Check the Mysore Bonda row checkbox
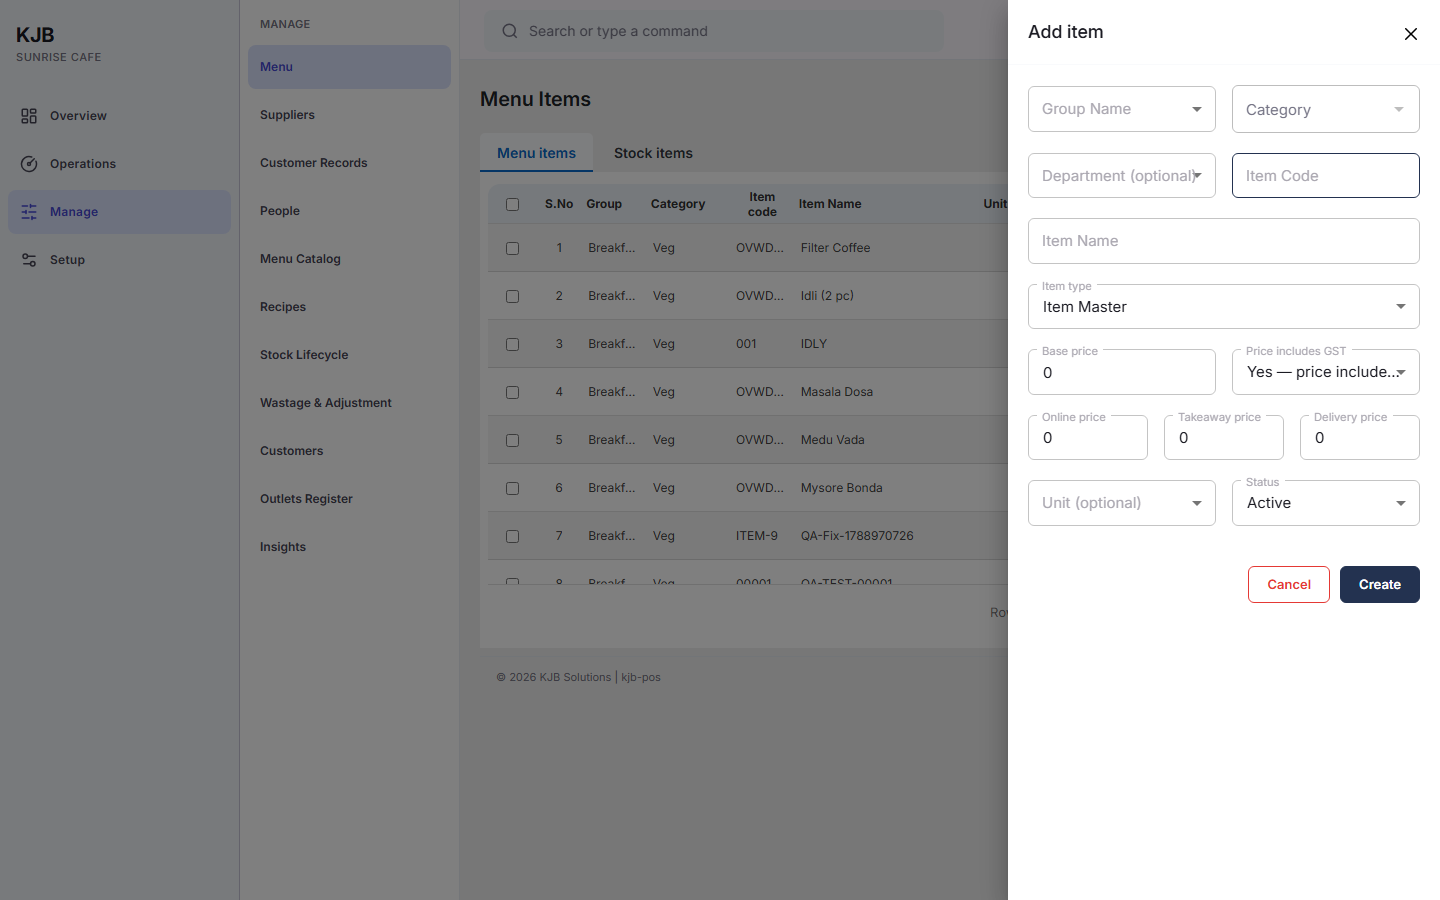 [x=512, y=488]
